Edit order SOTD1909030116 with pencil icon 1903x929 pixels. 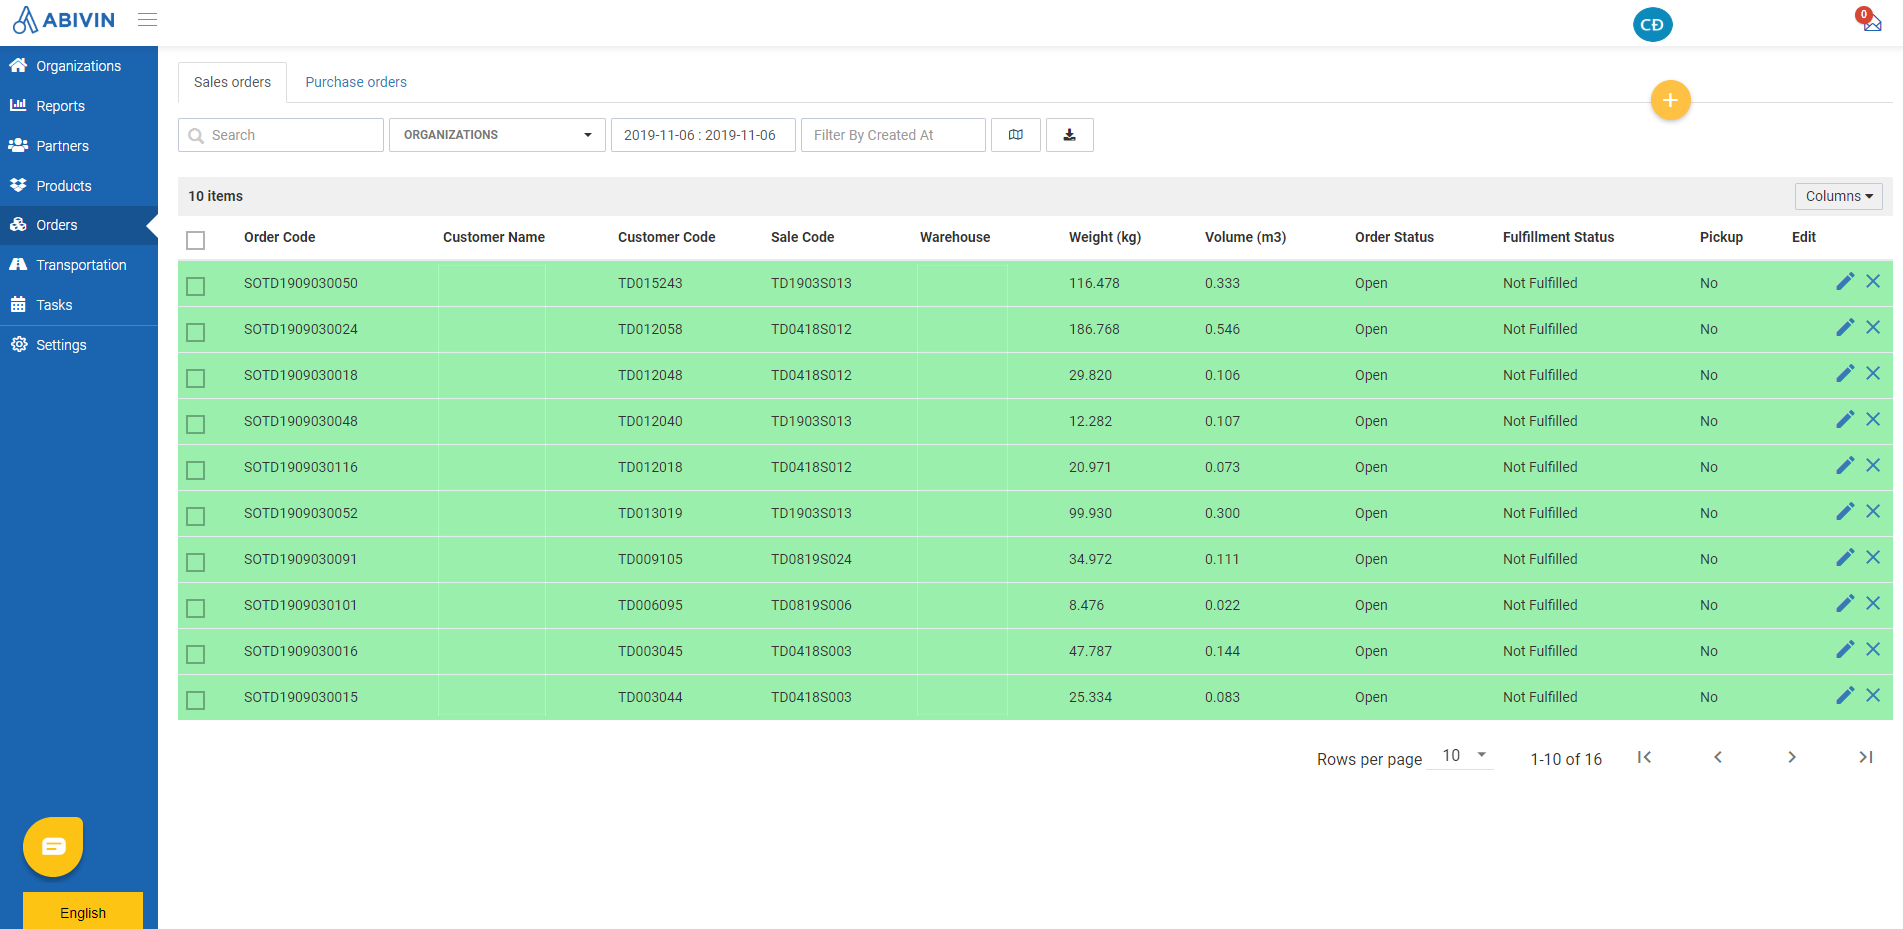tap(1845, 466)
